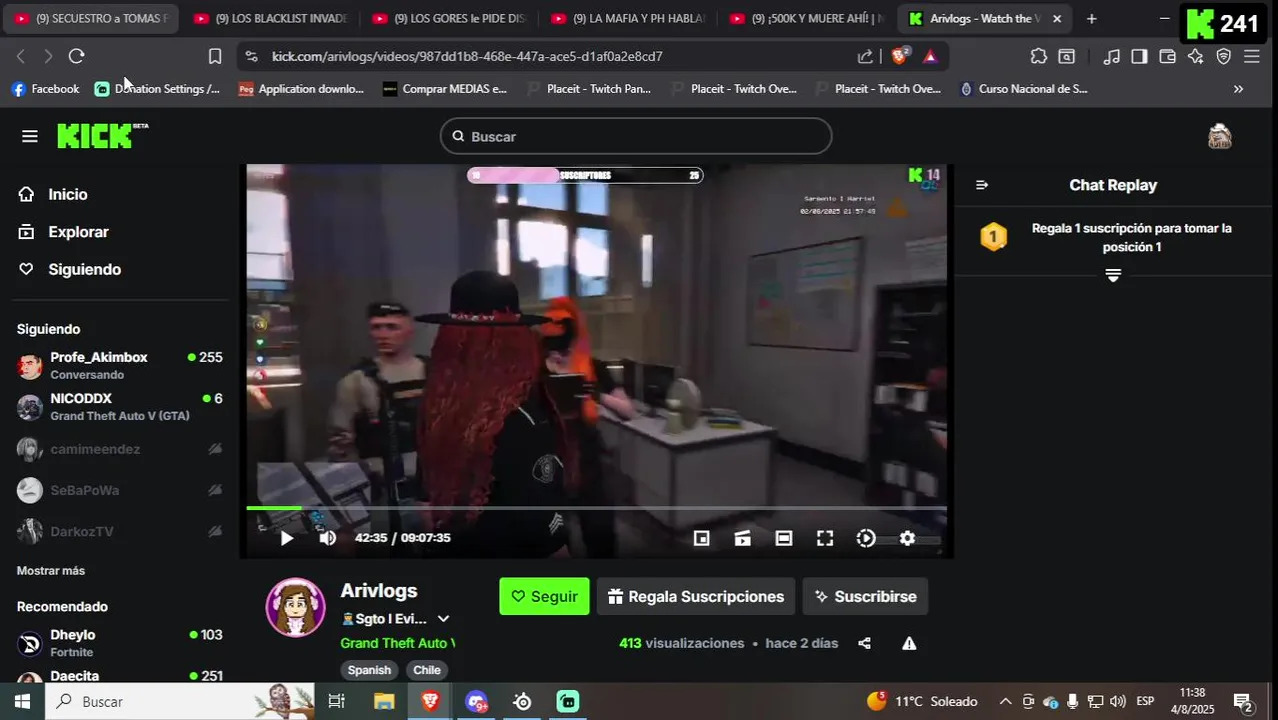Viewport: 1278px width, 720px height.
Task: Play the video
Action: click(x=286, y=538)
